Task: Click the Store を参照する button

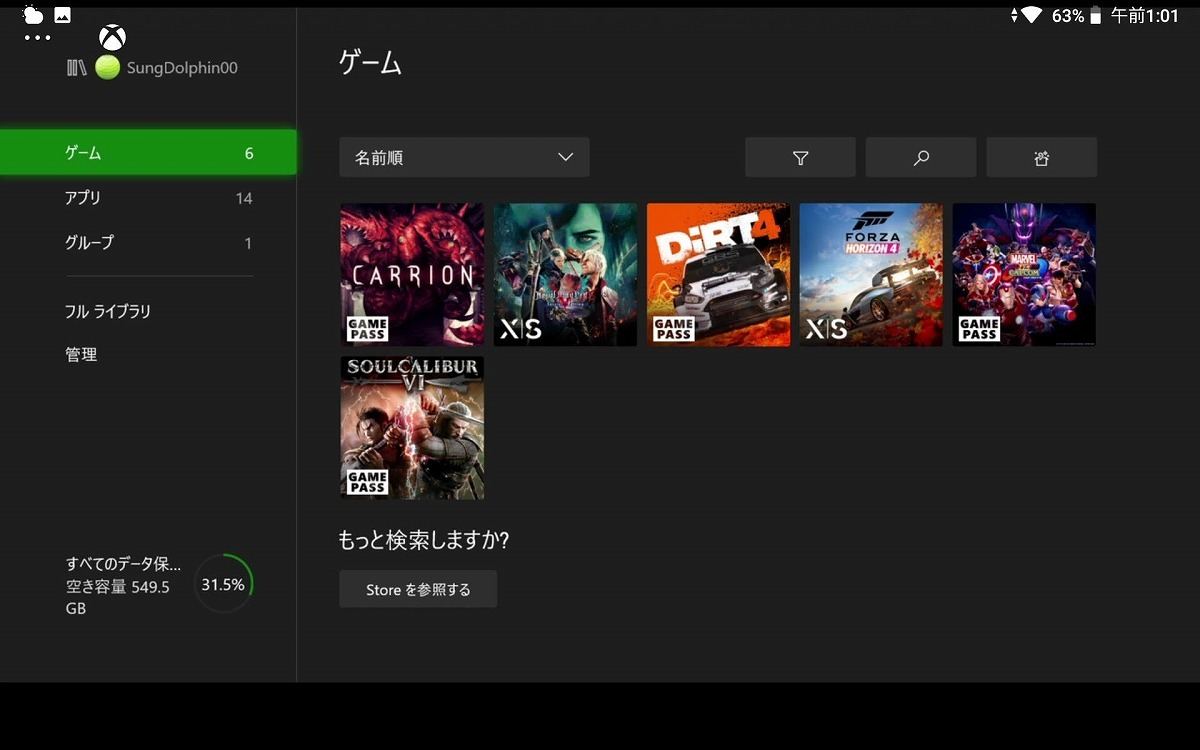Action: pos(418,589)
